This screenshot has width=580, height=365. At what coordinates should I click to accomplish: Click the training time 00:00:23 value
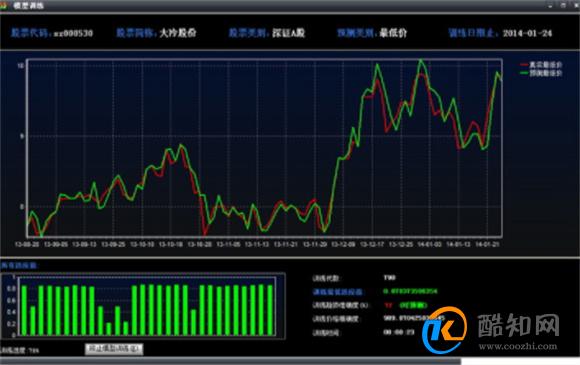click(x=399, y=332)
